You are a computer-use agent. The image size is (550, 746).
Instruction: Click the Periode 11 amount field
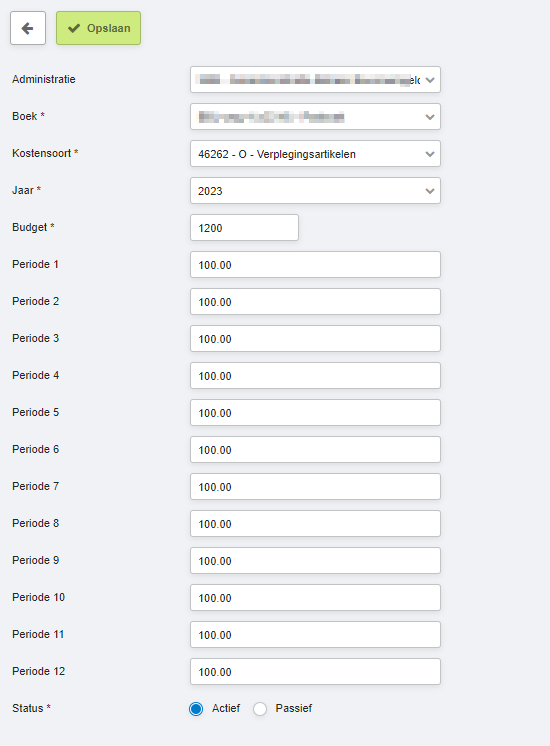315,635
